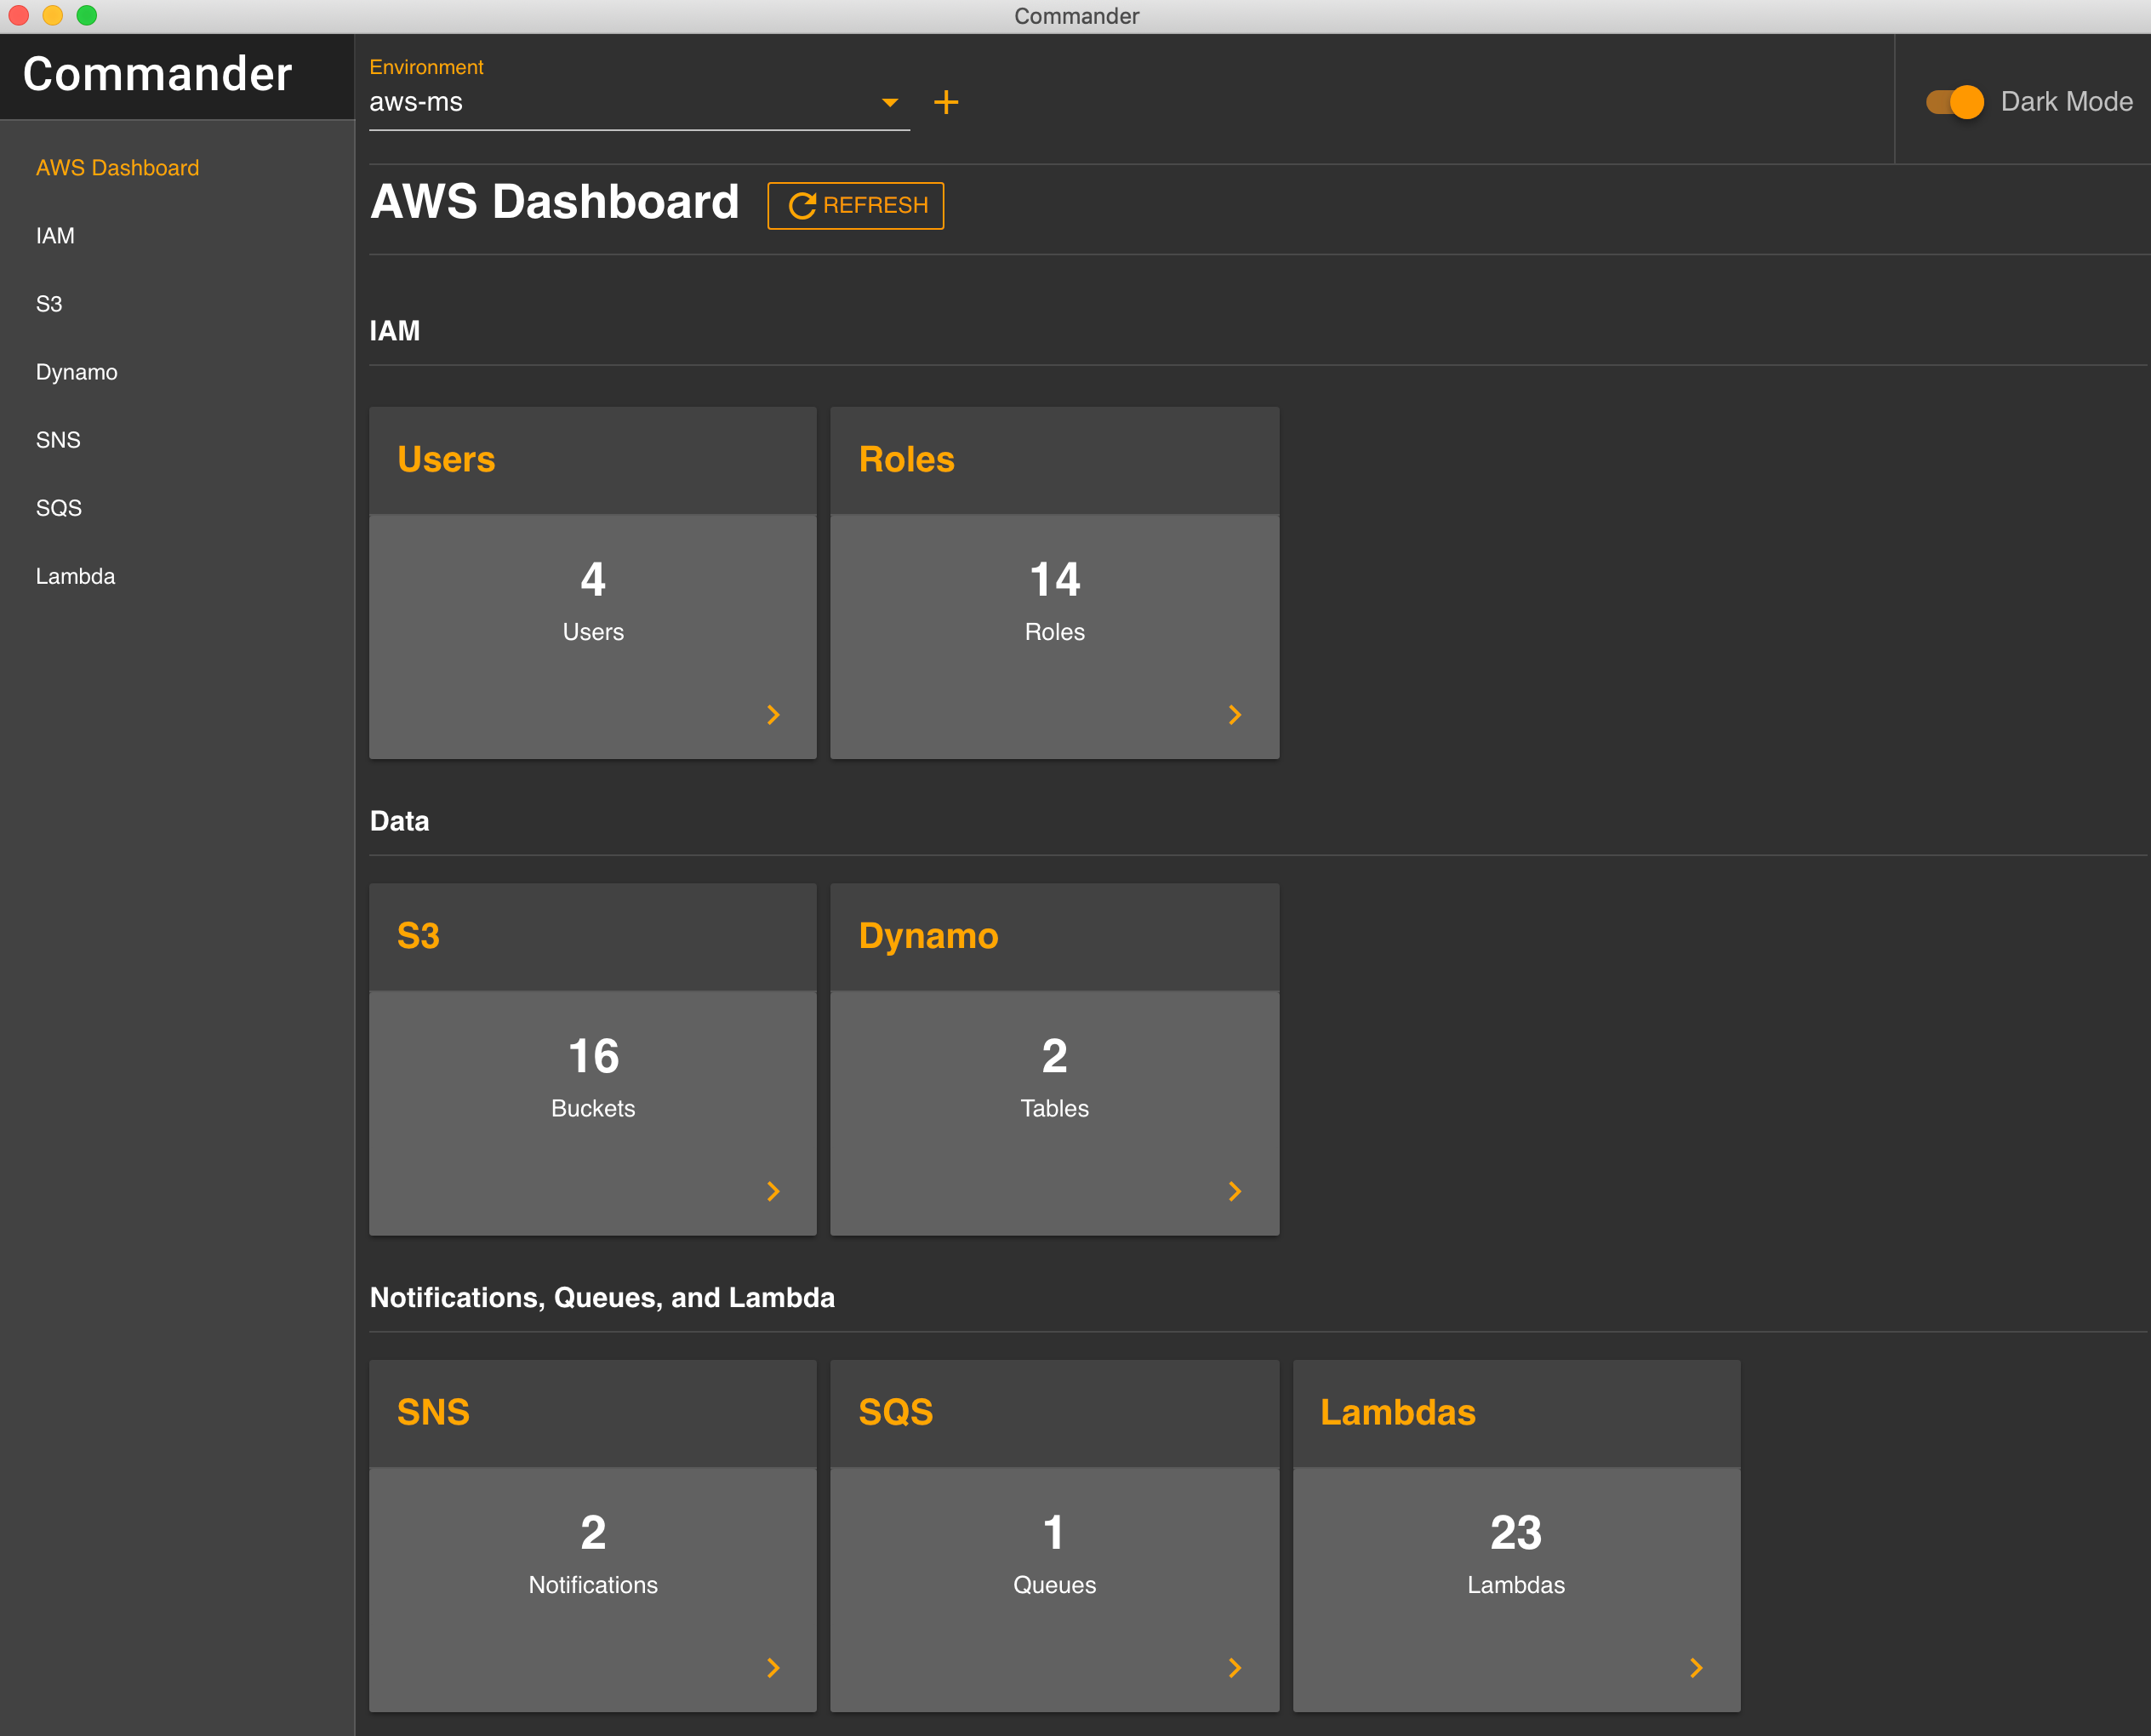
Task: Click the chevron arrow on Users card
Action: (773, 715)
